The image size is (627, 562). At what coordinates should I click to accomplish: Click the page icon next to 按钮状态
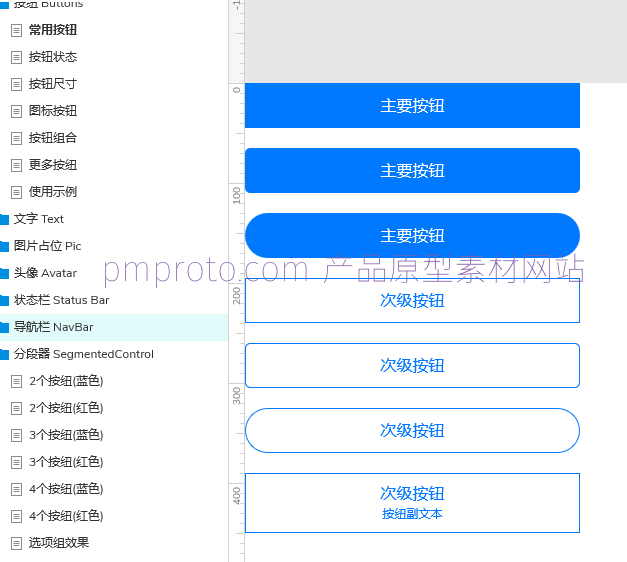pos(16,57)
